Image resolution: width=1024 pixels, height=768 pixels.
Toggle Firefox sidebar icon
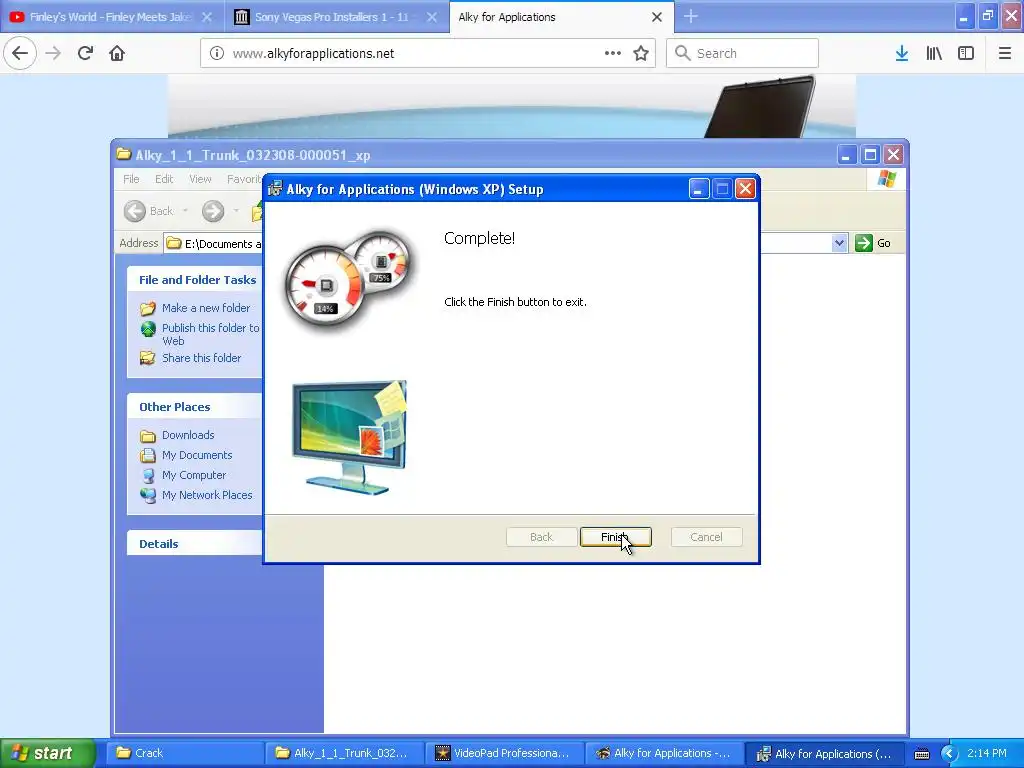point(966,53)
